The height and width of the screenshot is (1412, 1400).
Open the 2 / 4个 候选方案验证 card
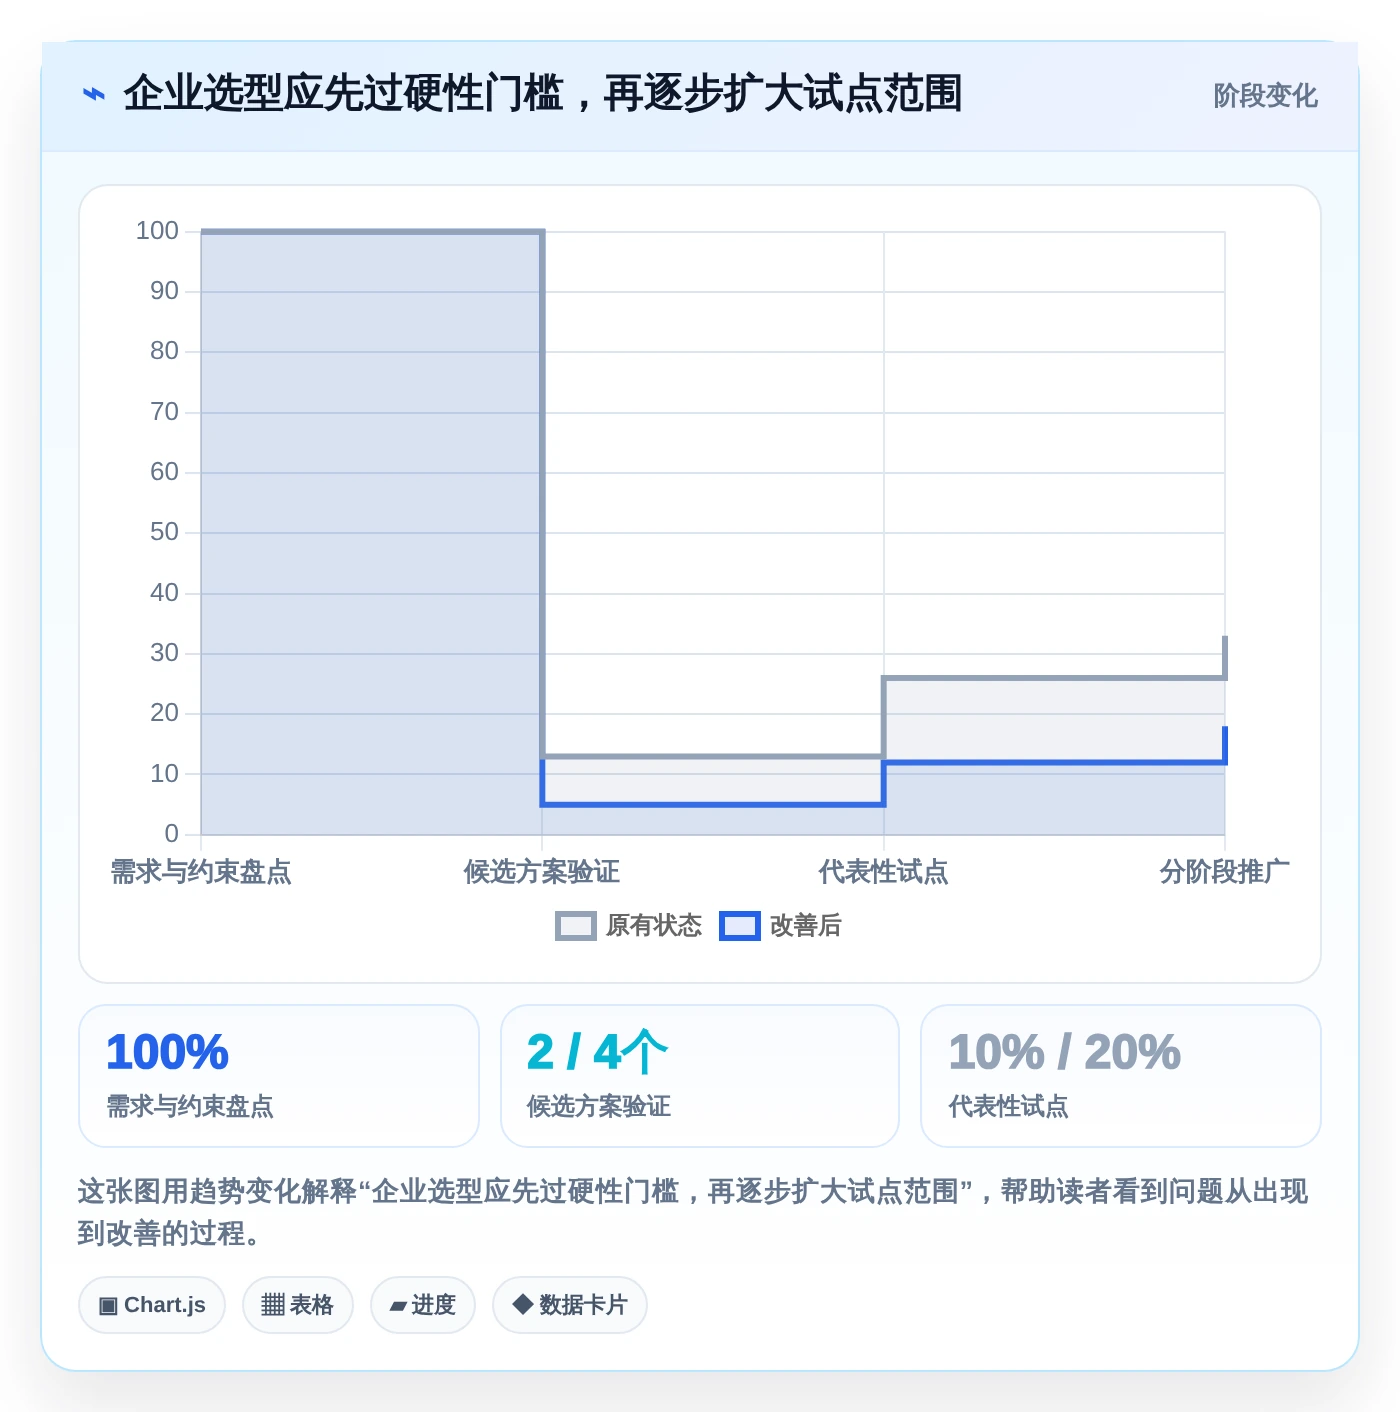click(700, 1076)
